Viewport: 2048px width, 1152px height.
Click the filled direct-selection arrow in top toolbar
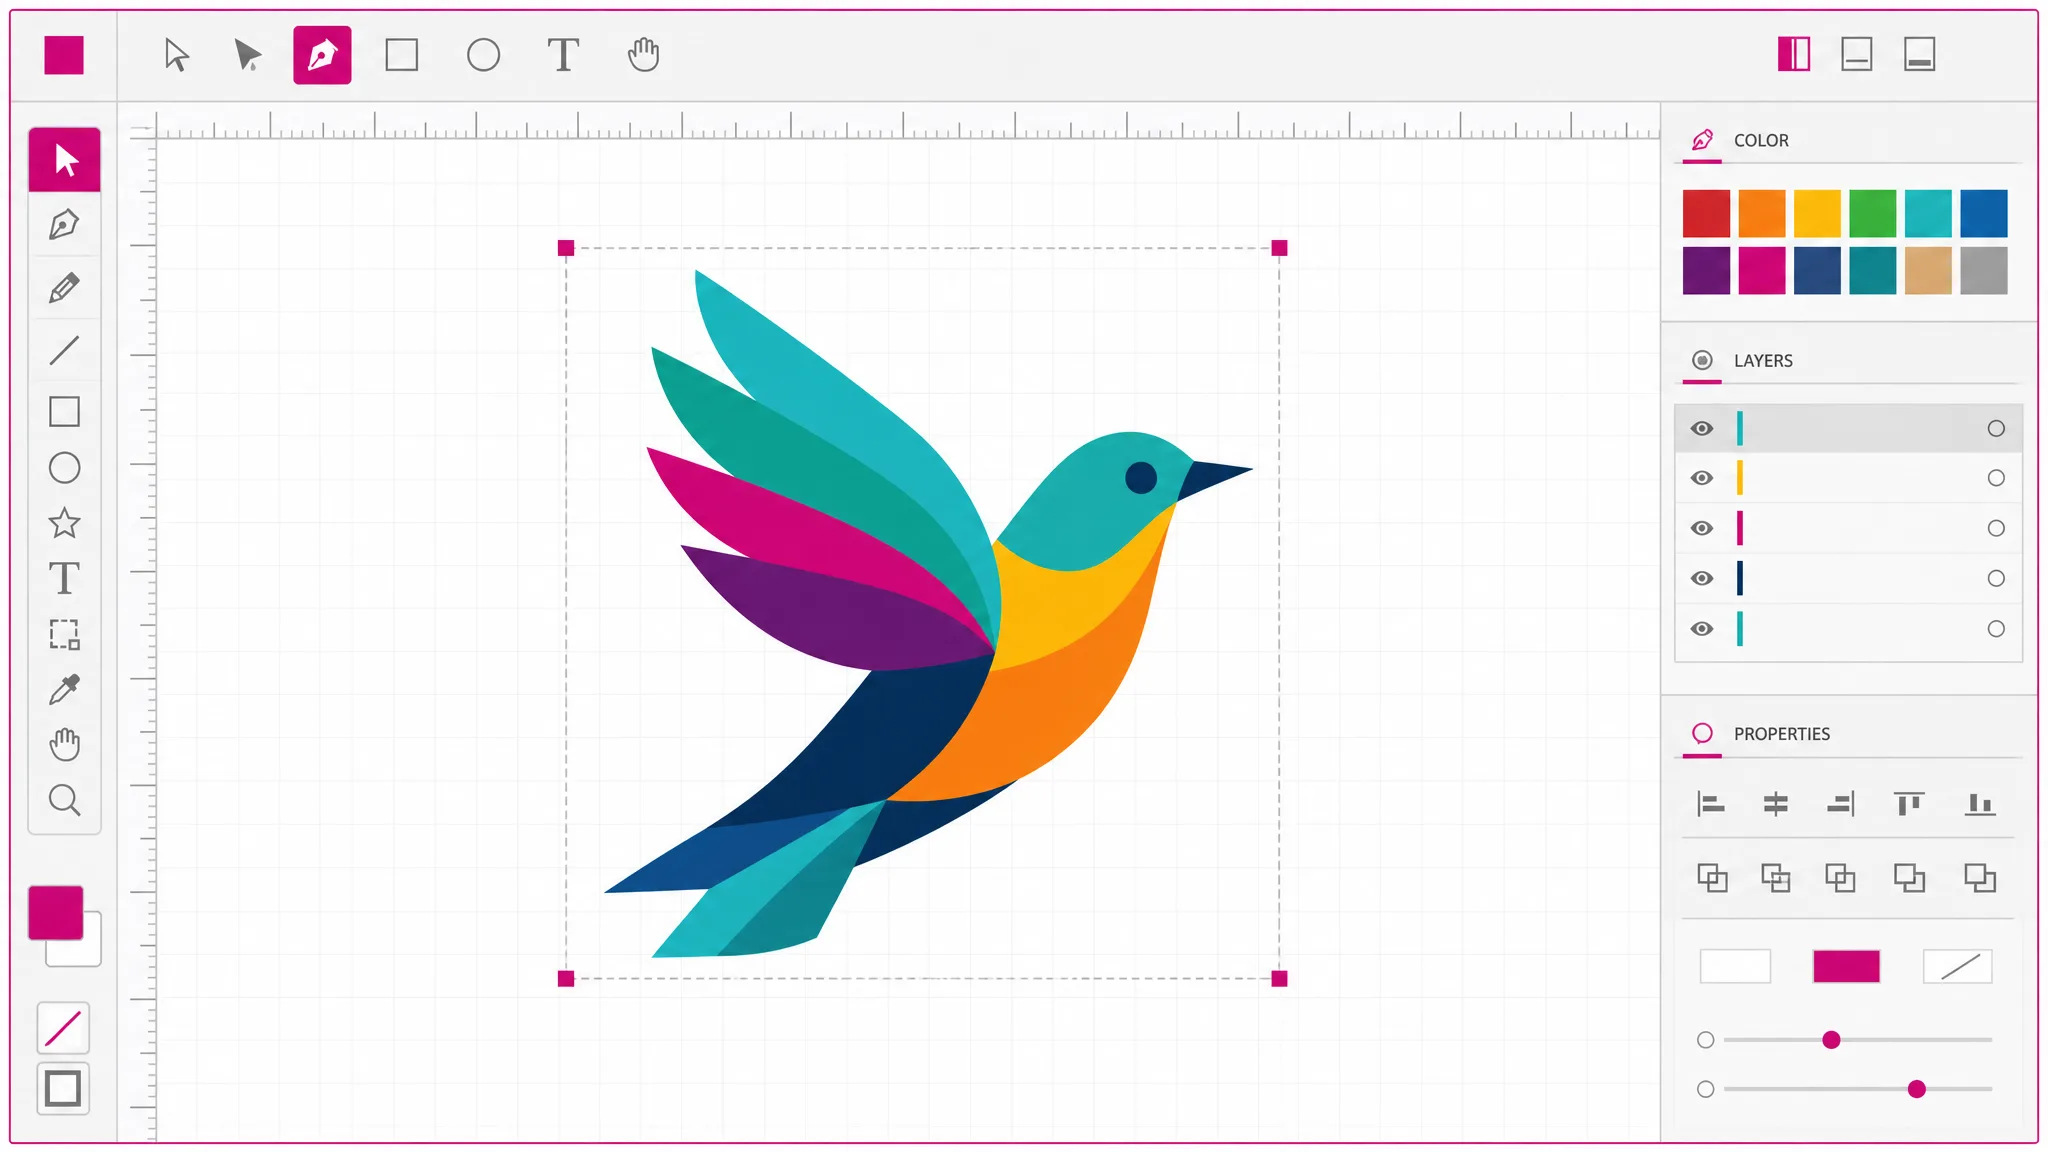(247, 55)
